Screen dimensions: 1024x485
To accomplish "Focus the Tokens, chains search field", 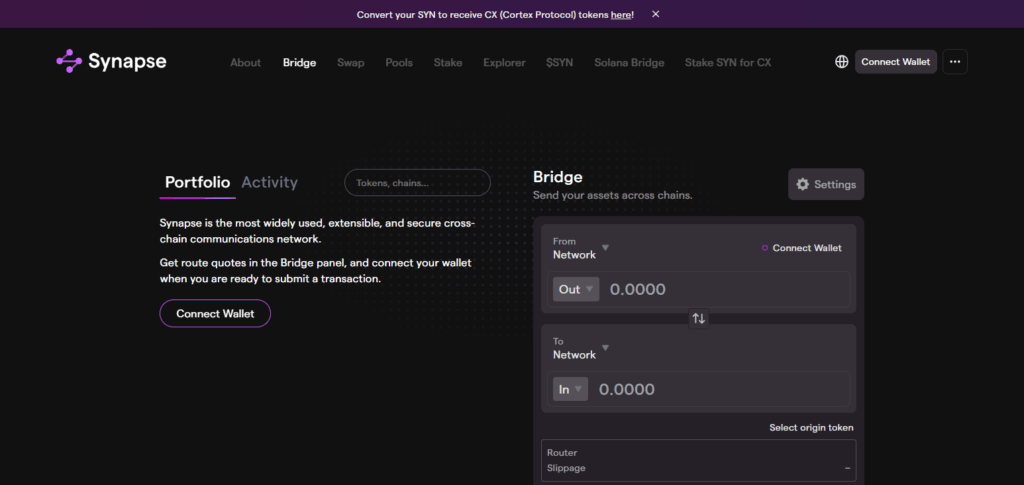I will tap(417, 183).
